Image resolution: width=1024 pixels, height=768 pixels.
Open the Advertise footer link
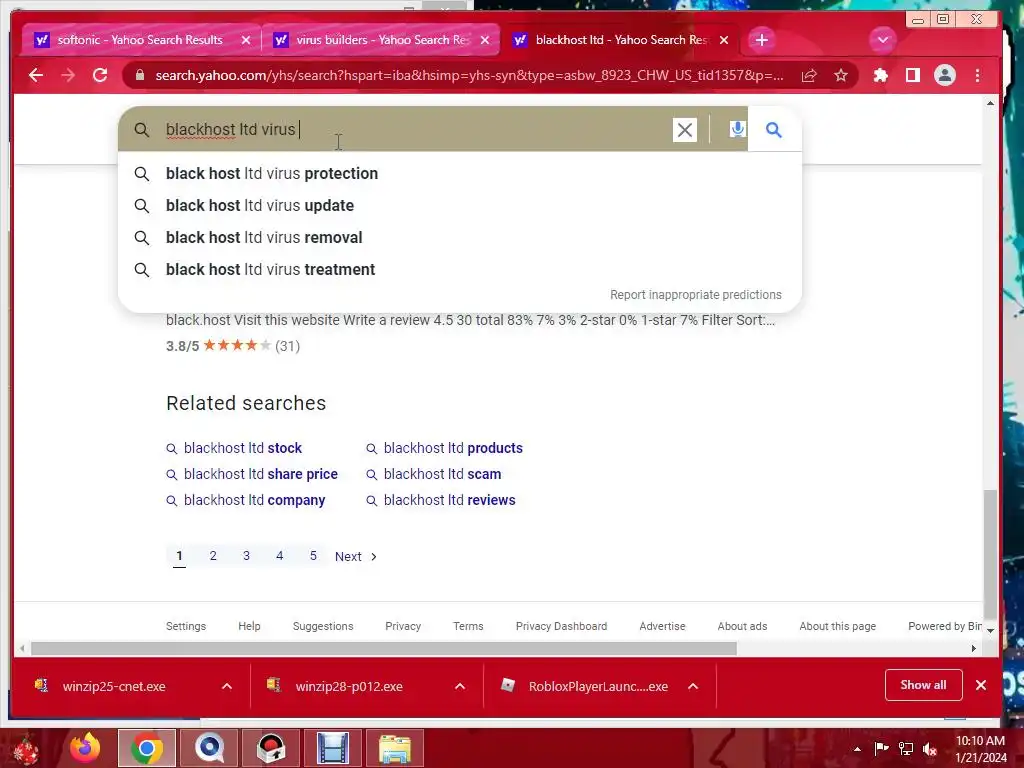pos(662,626)
